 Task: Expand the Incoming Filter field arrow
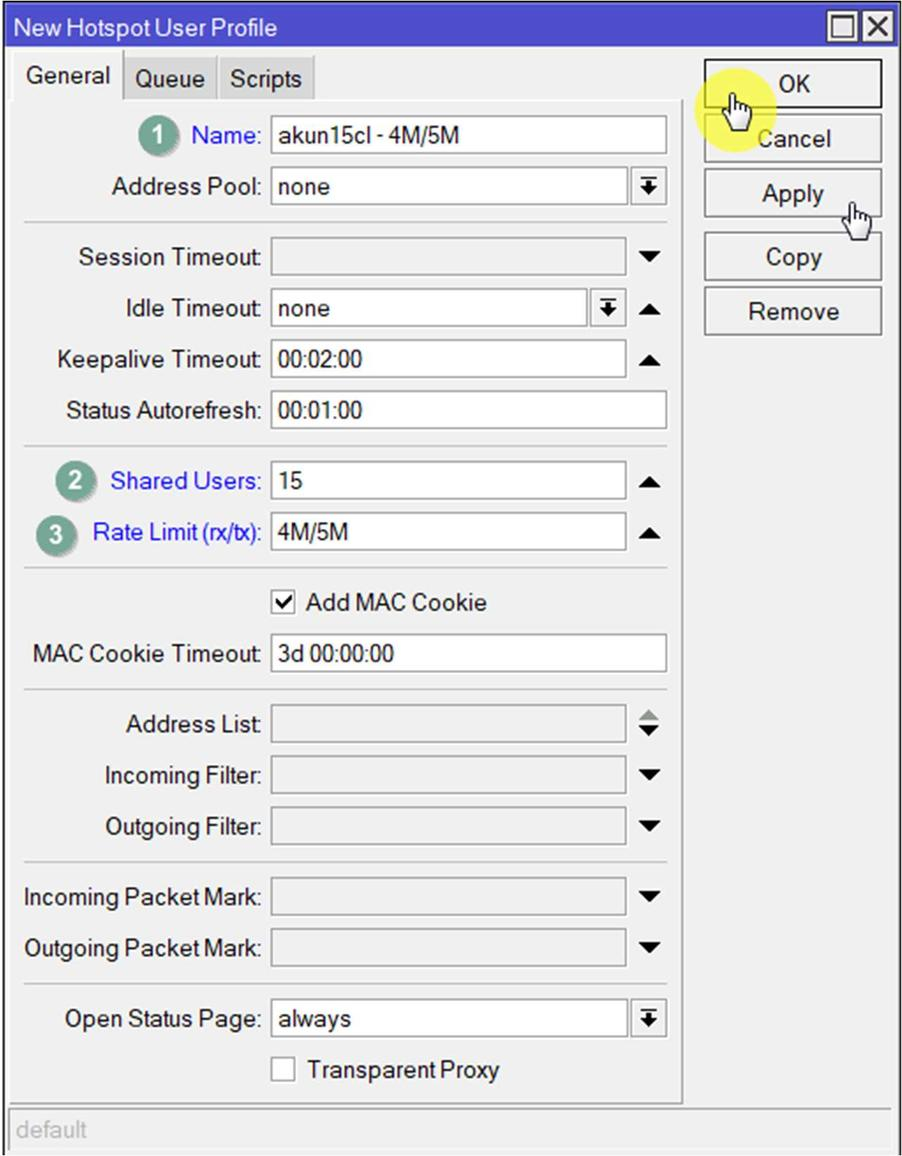tap(649, 775)
